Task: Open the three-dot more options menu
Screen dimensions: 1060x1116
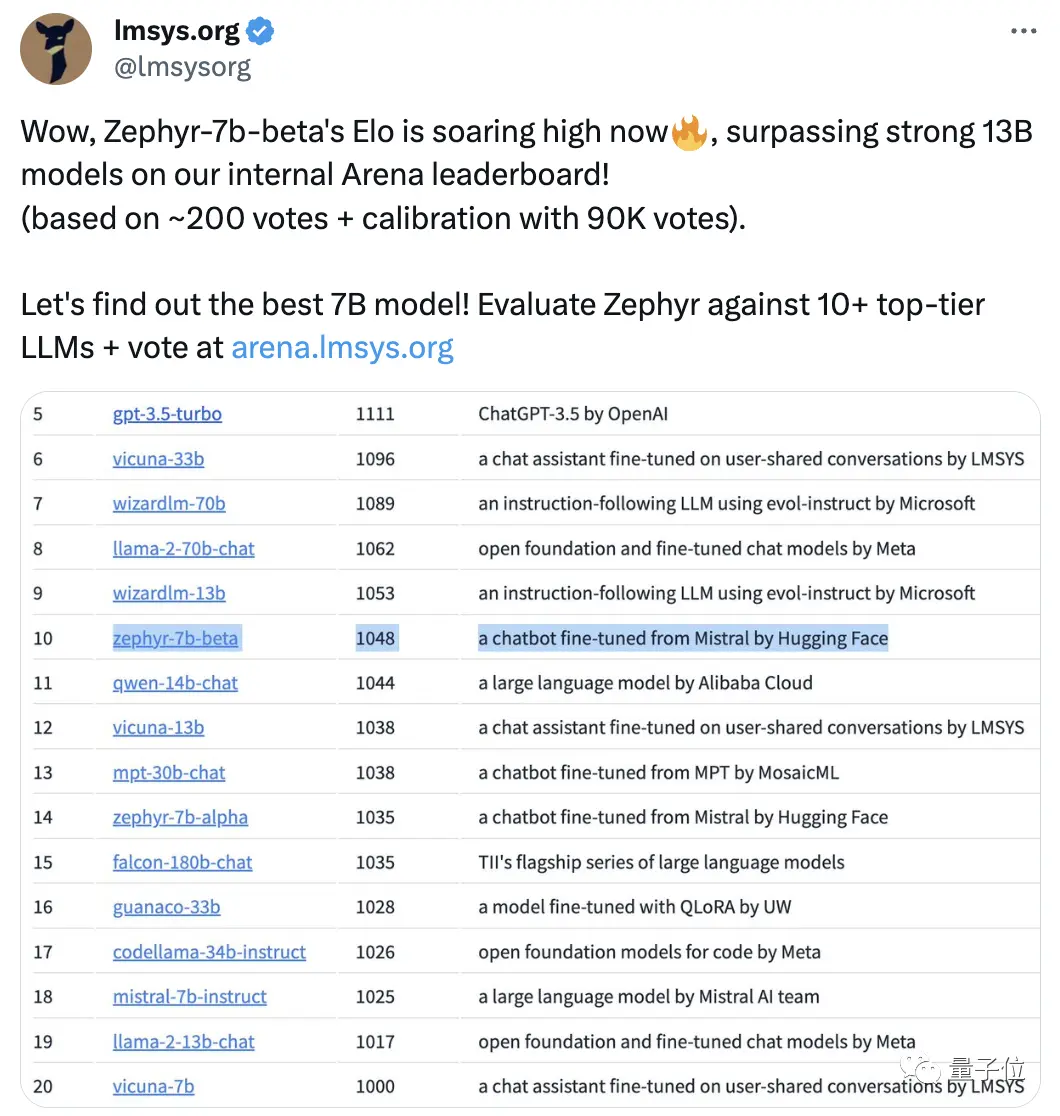Action: coord(1024,31)
